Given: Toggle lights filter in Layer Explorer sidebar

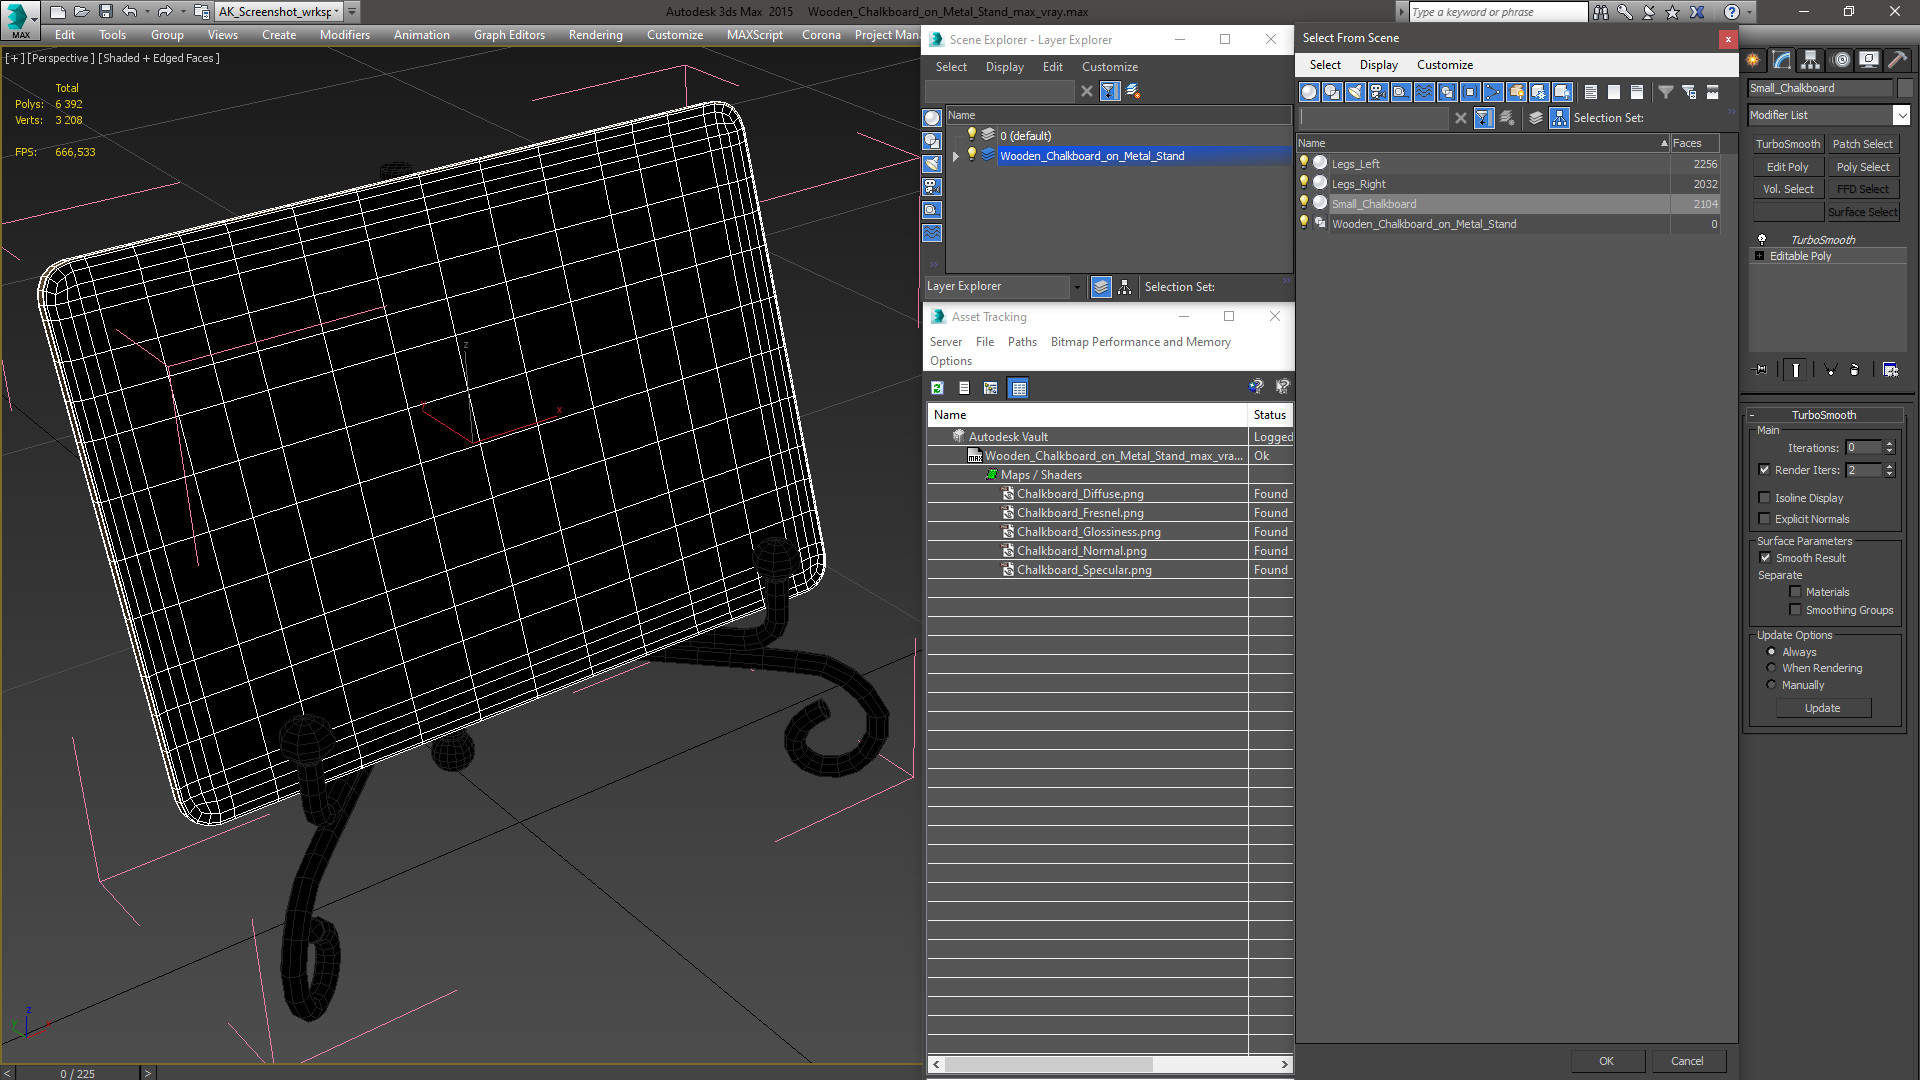Looking at the screenshot, I should click(x=932, y=164).
